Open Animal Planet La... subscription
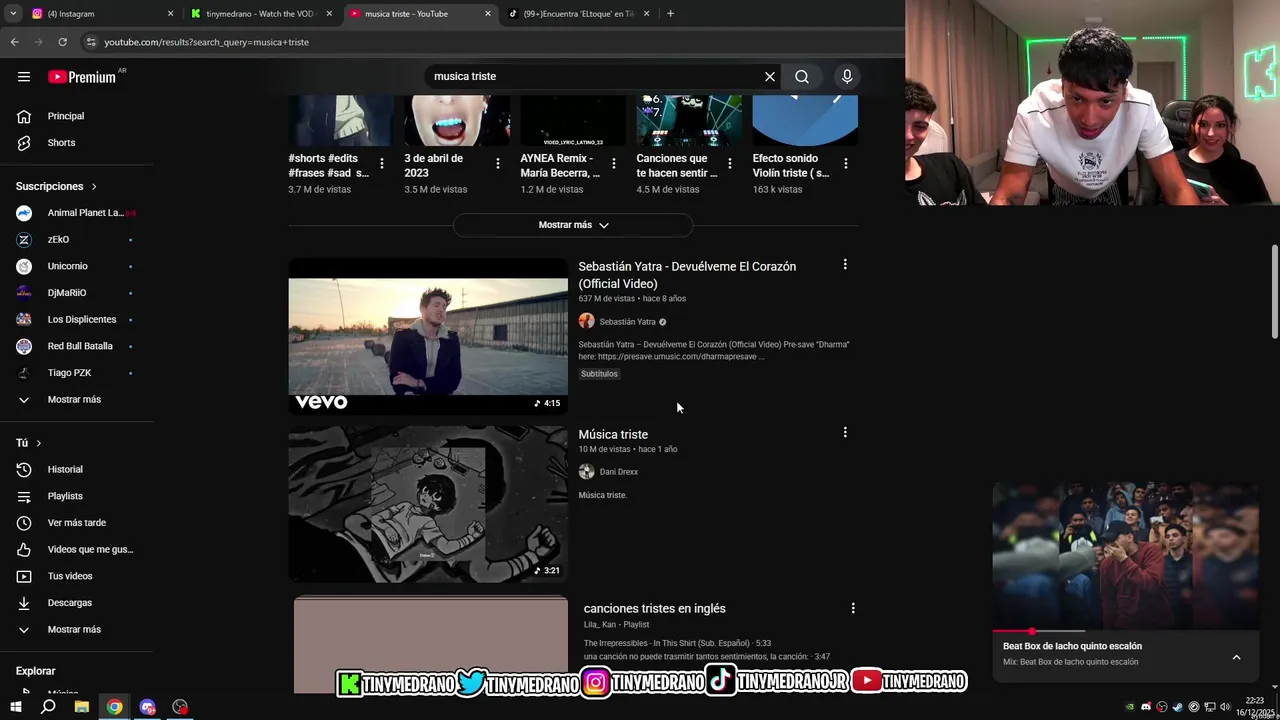This screenshot has width=1280, height=720. click(x=76, y=213)
